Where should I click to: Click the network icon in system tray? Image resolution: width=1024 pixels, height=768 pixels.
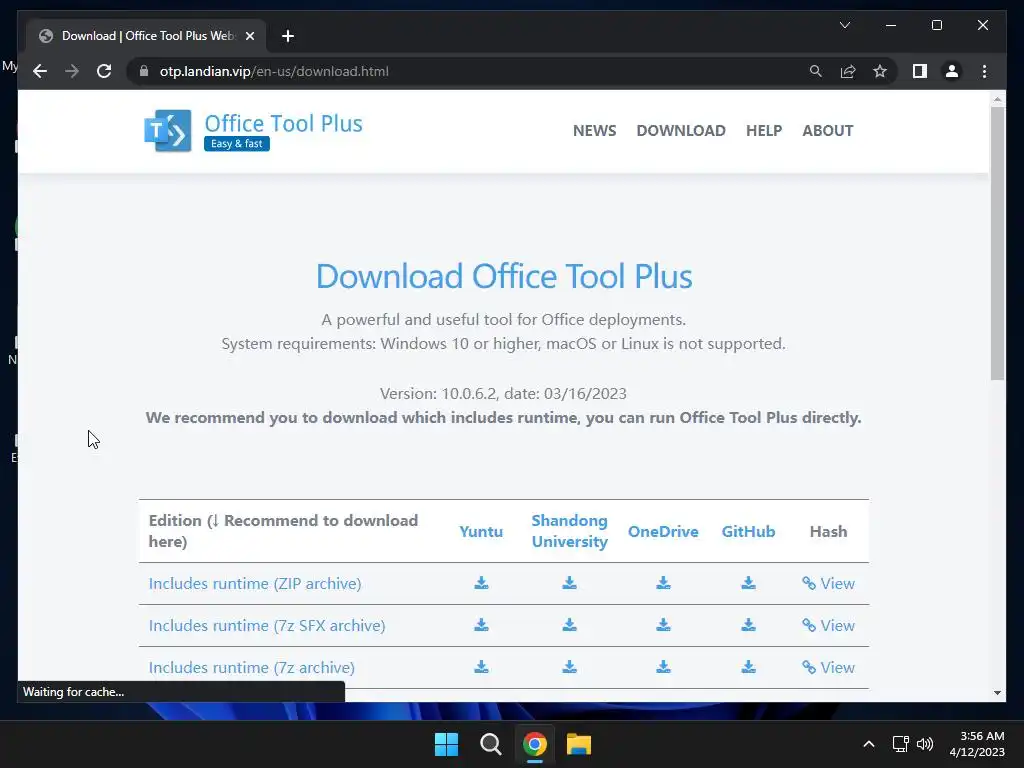coord(901,744)
